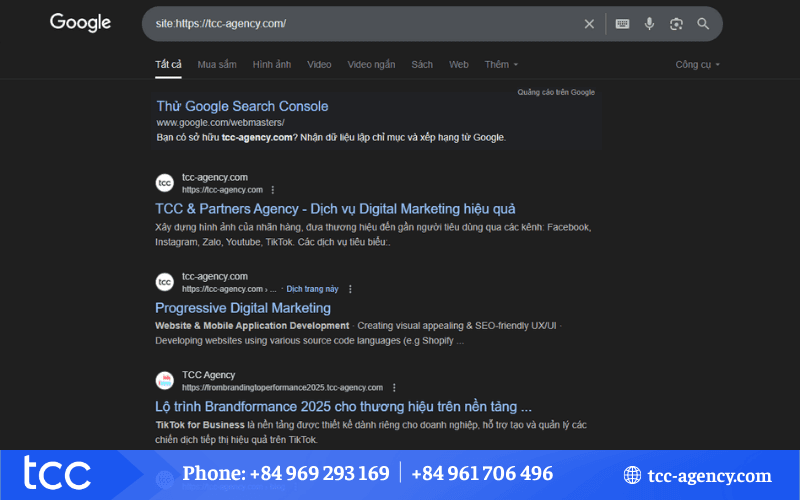Image resolution: width=800 pixels, height=500 pixels.
Task: Click globe icon in bottom banner
Action: pyautogui.click(x=632, y=475)
